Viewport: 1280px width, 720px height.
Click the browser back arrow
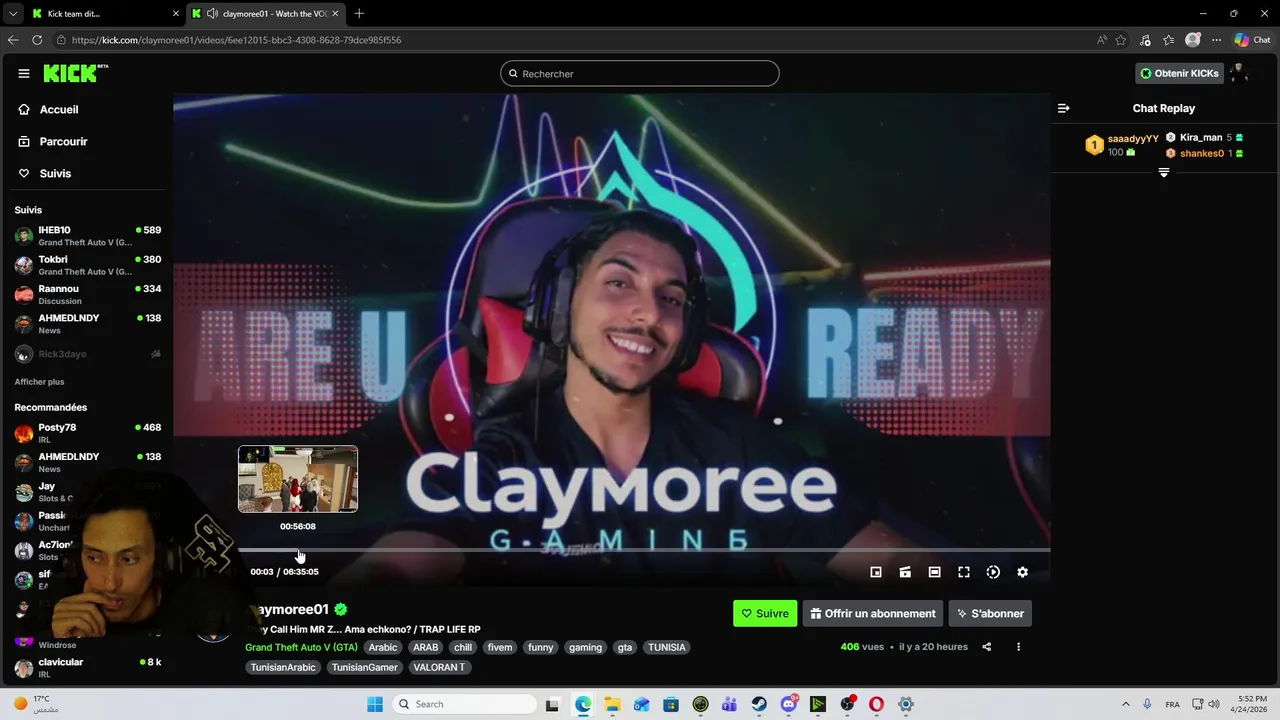click(x=13, y=40)
